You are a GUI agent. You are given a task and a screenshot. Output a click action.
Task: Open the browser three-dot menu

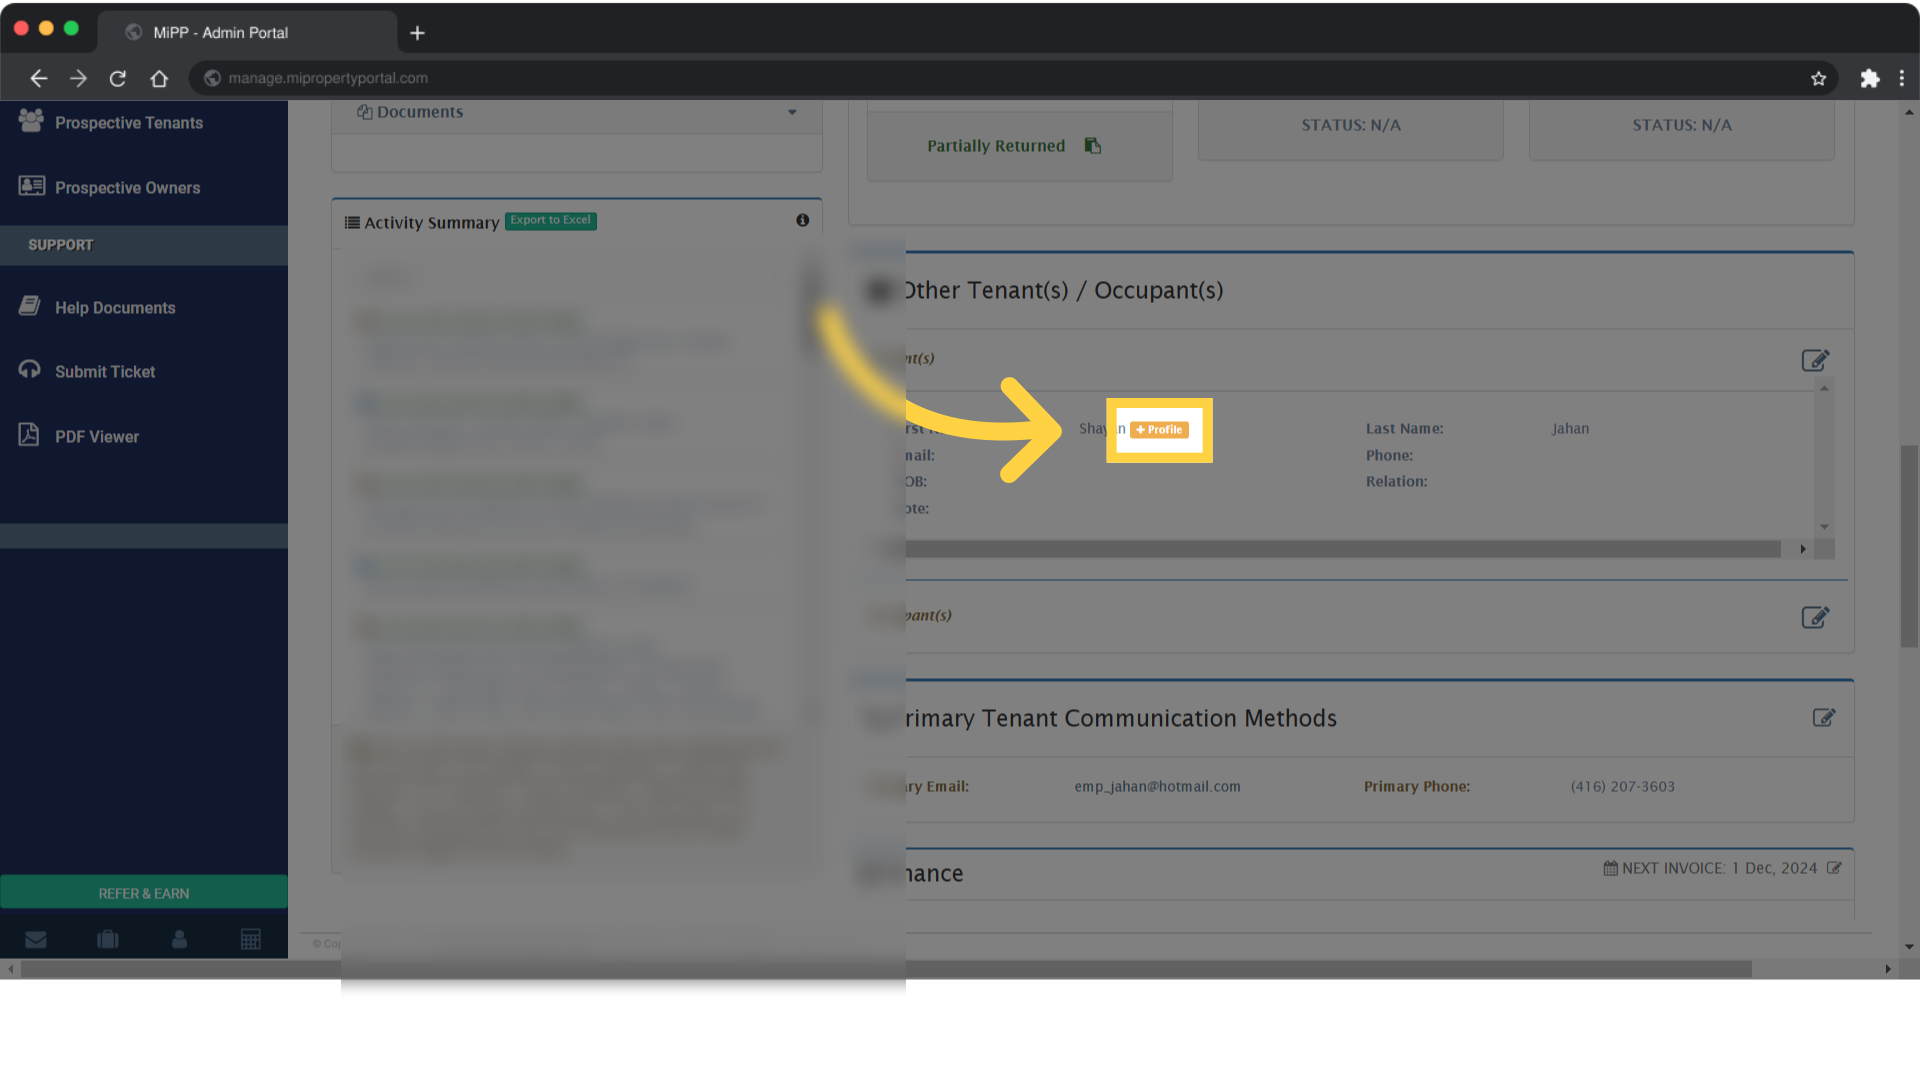(1901, 78)
